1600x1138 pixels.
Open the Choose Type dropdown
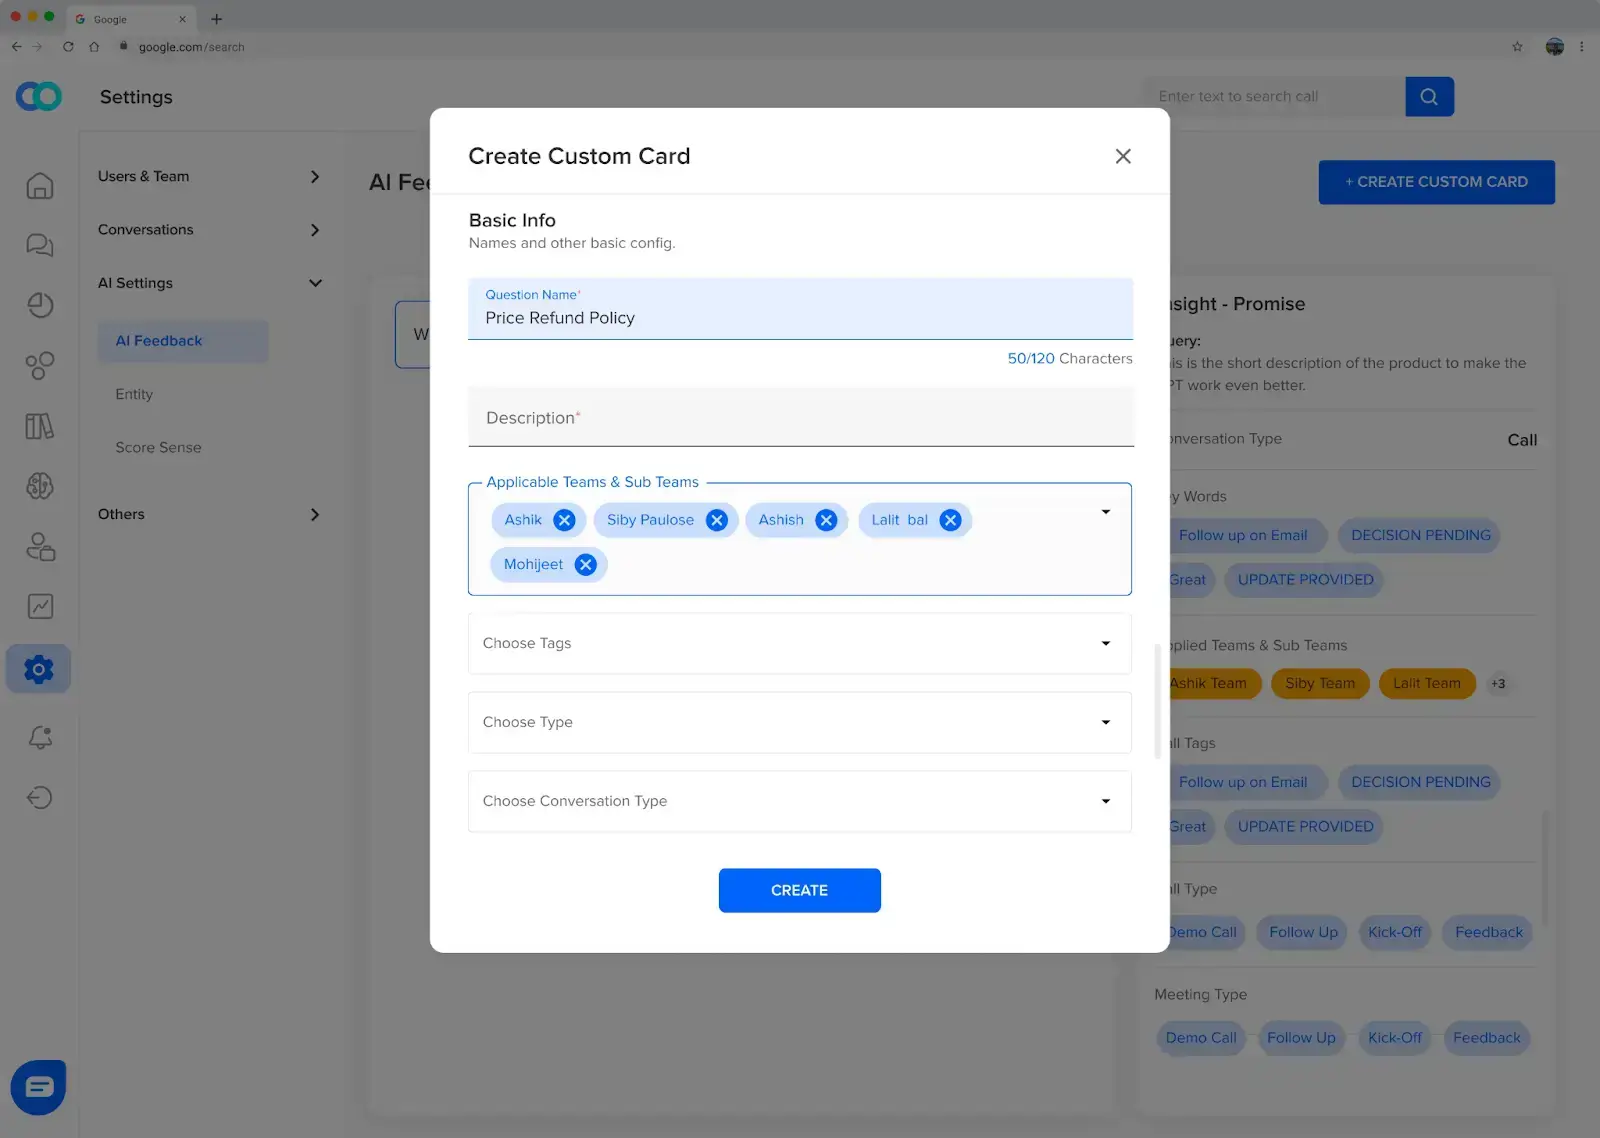pos(800,722)
